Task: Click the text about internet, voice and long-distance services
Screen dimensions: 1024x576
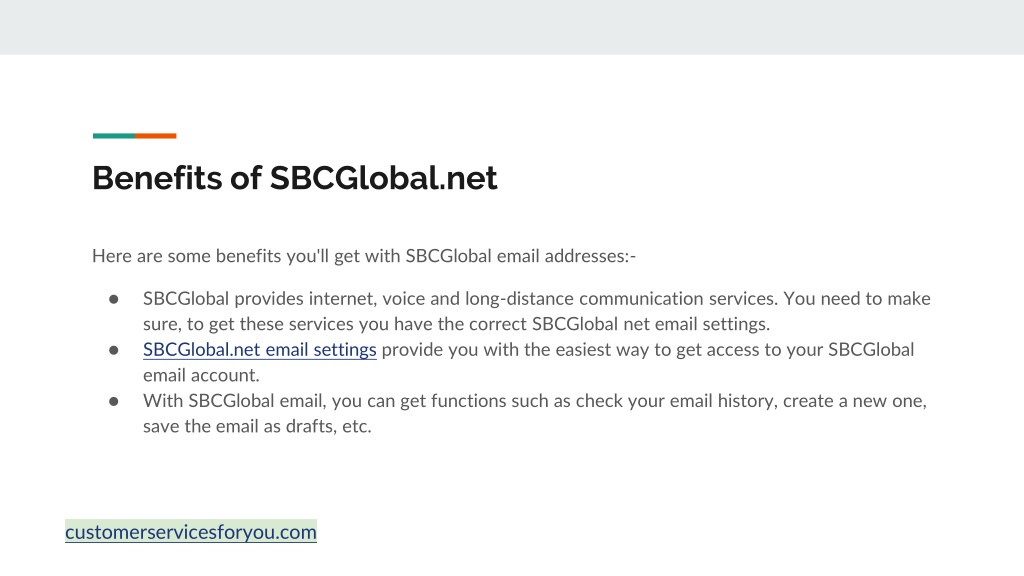Action: point(460,298)
